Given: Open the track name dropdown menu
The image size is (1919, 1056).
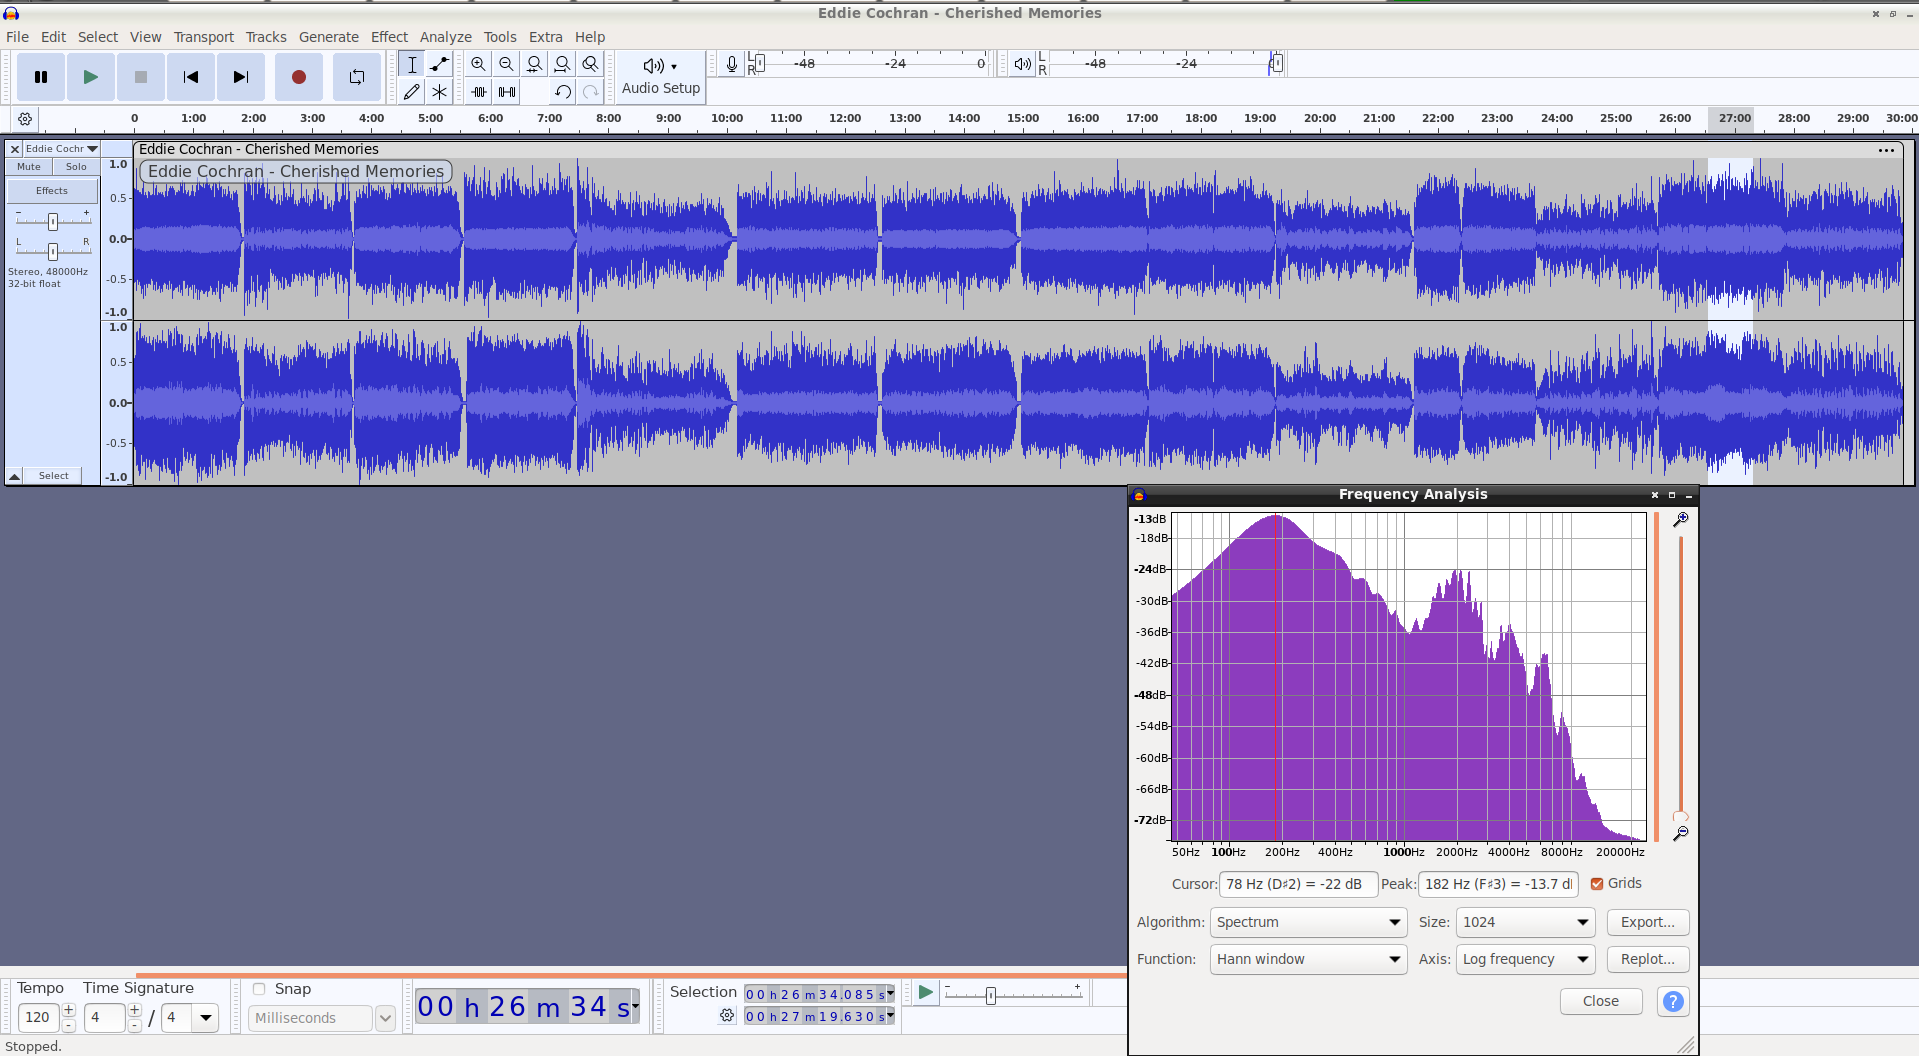Looking at the screenshot, I should point(62,149).
